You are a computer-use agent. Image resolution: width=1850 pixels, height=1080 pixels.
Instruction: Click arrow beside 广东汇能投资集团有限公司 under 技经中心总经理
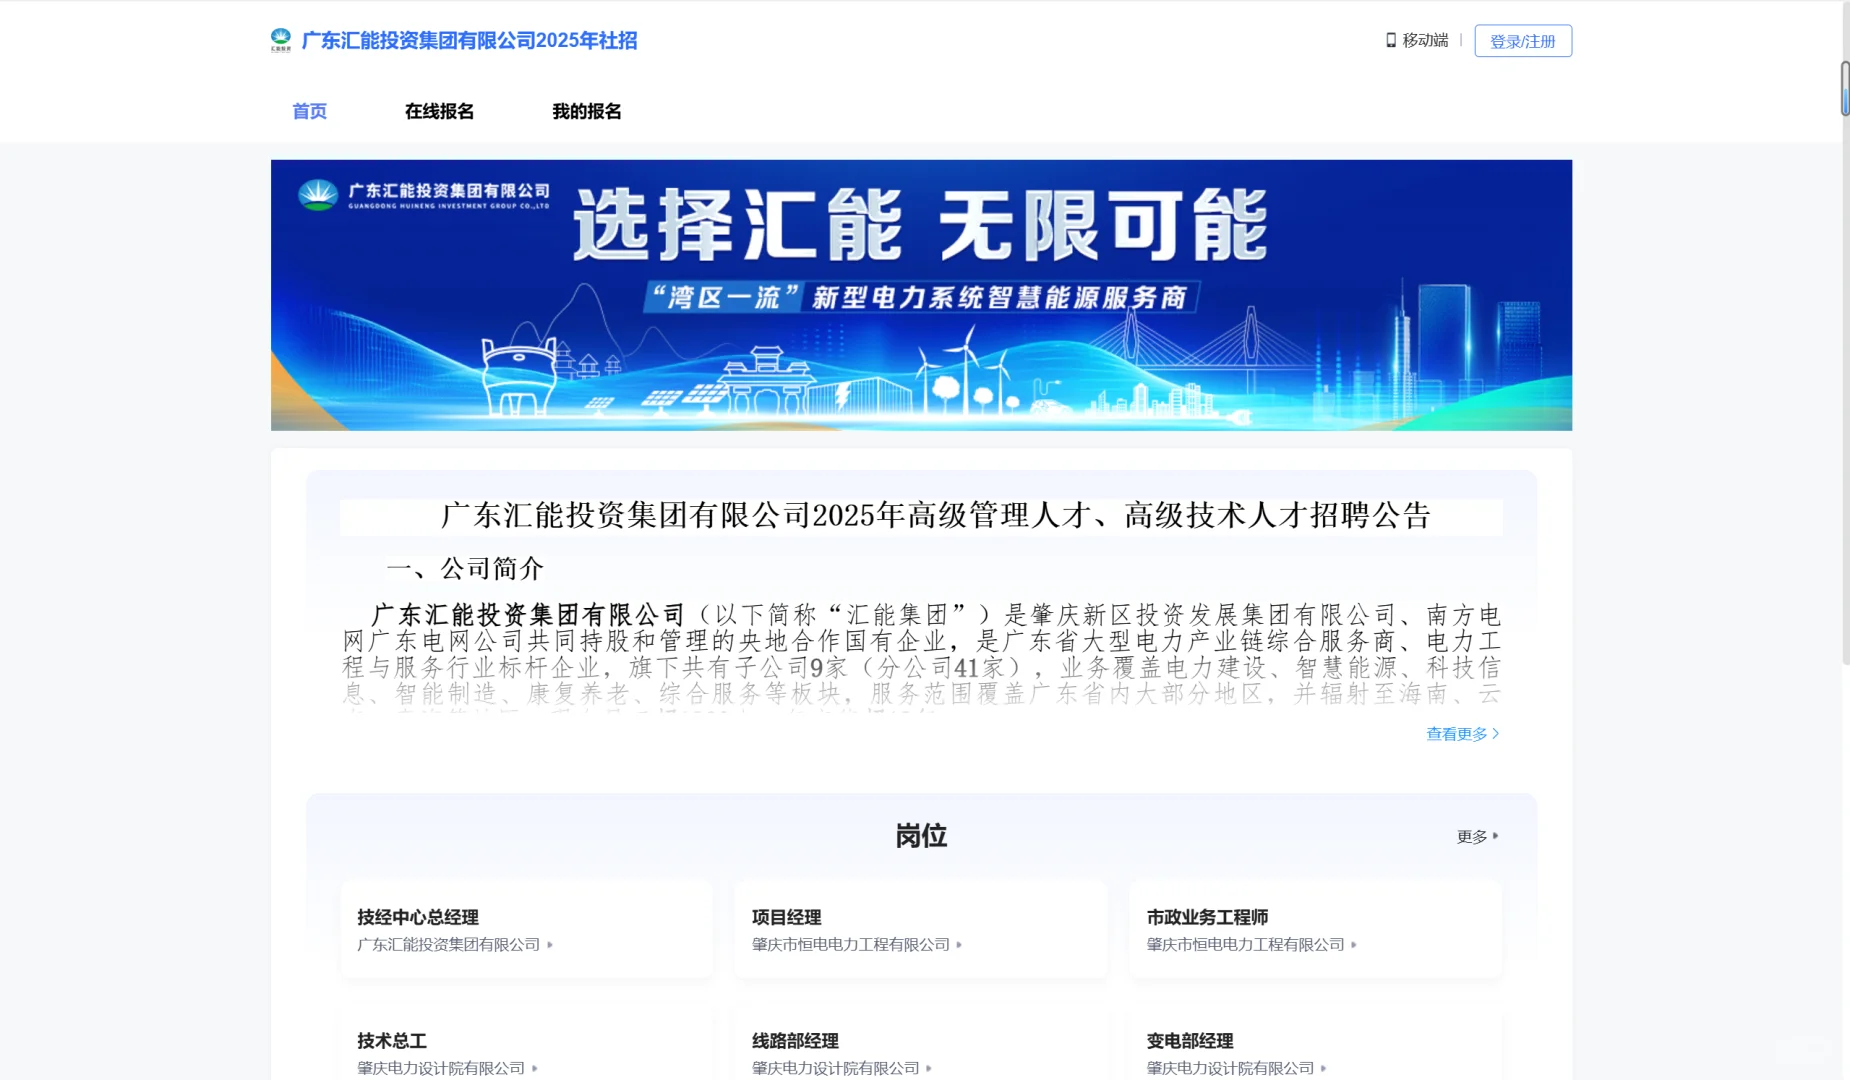(x=550, y=945)
